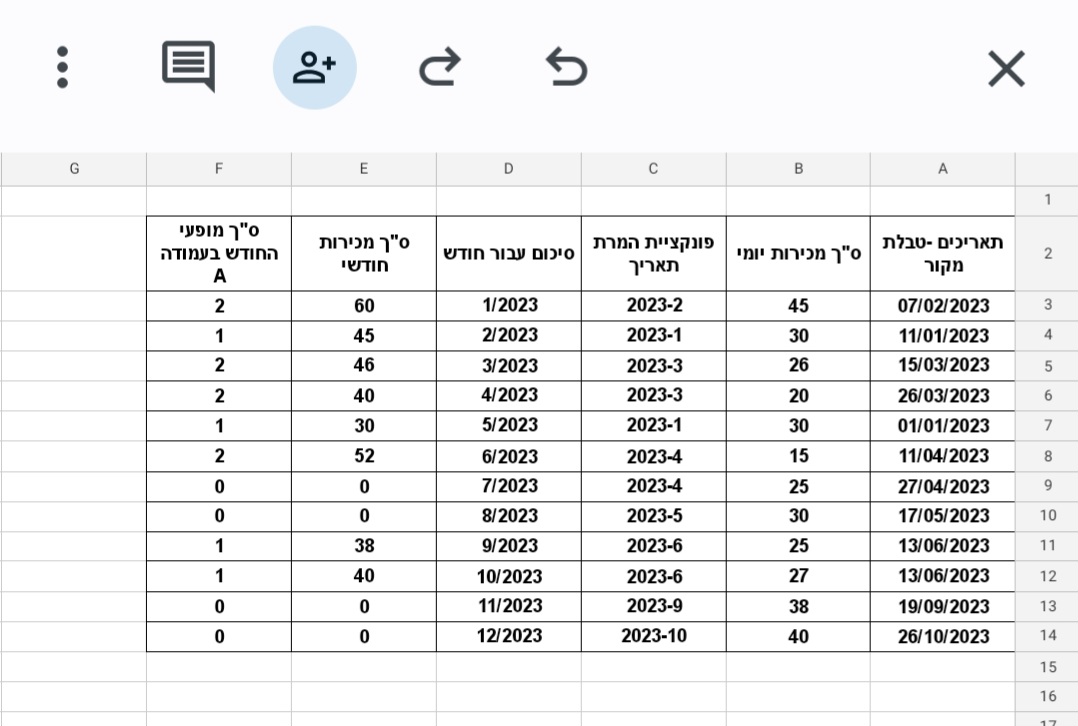
Task: Select the cell containing 07/02/2023
Action: pos(942,305)
